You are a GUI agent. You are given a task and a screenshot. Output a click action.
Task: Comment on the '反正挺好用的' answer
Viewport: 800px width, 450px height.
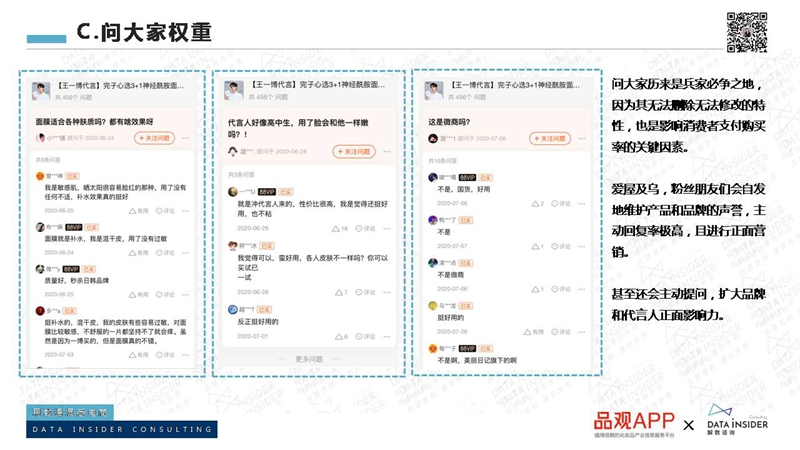tap(365, 337)
